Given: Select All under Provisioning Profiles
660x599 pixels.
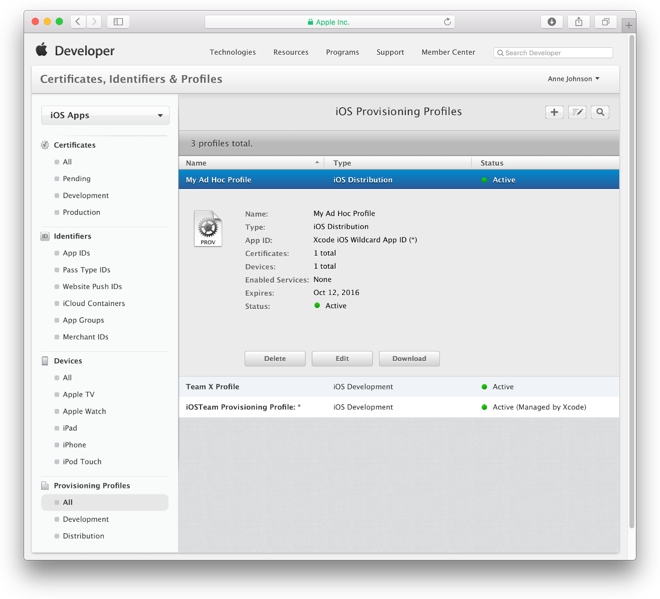Looking at the screenshot, I should tap(105, 502).
